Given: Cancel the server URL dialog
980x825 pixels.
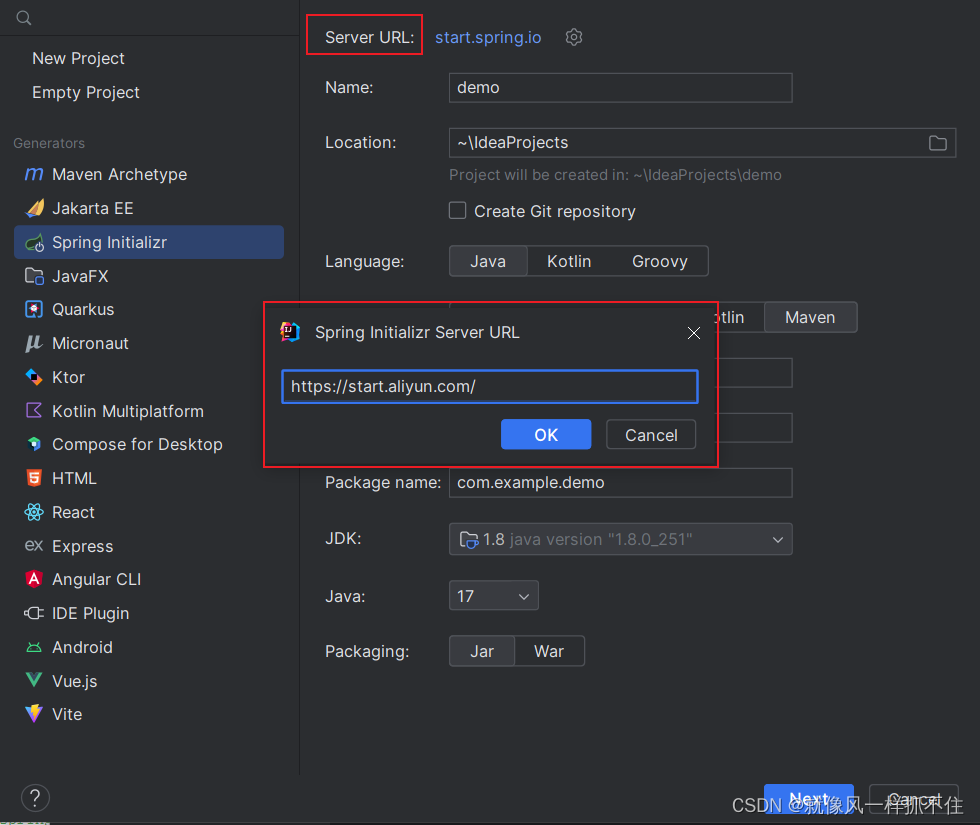Looking at the screenshot, I should coord(651,434).
